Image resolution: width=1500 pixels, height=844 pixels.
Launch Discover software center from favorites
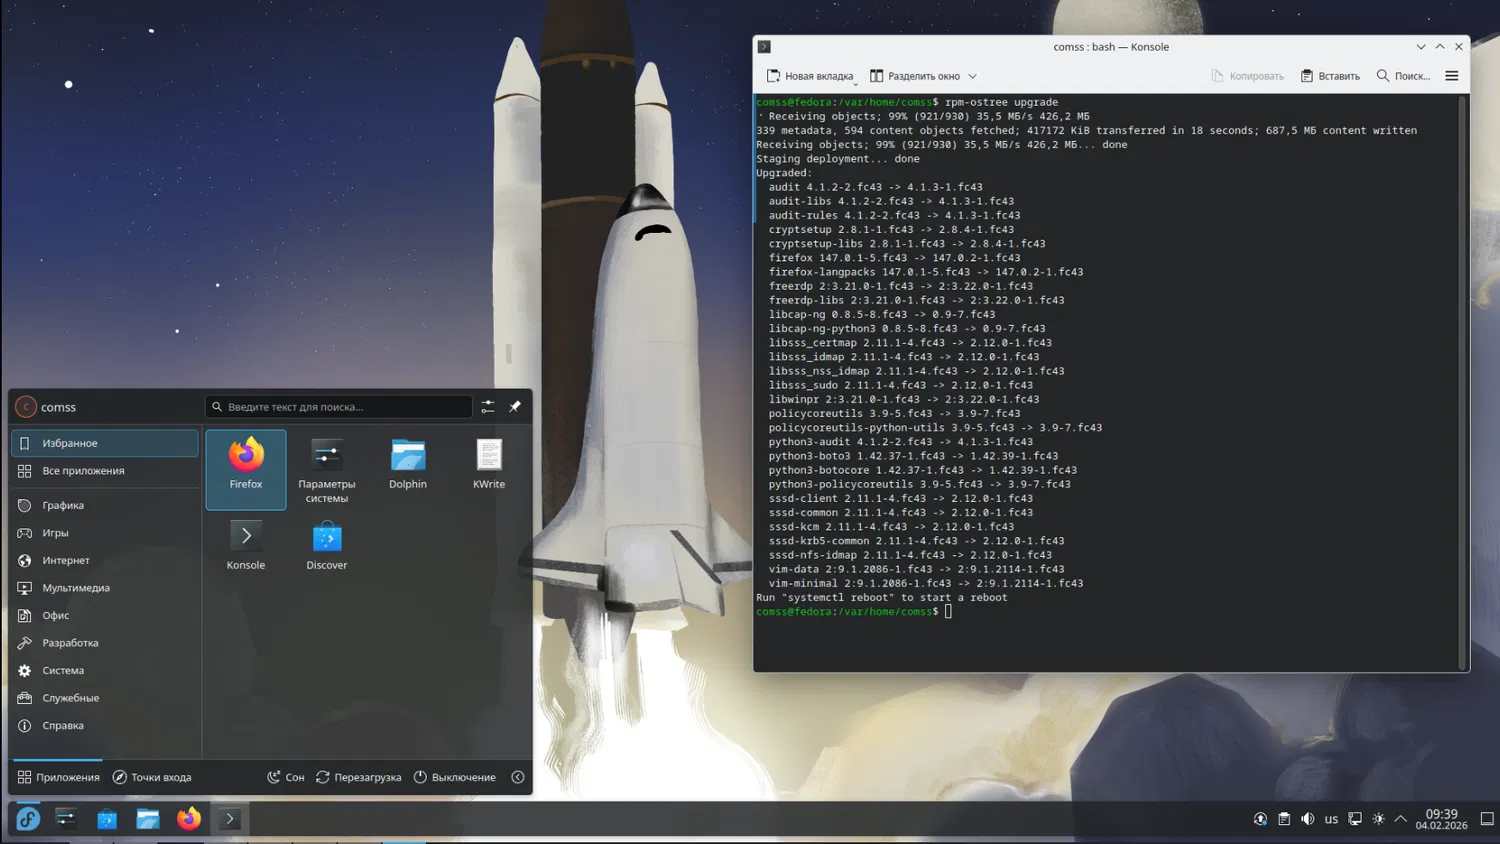pyautogui.click(x=327, y=546)
